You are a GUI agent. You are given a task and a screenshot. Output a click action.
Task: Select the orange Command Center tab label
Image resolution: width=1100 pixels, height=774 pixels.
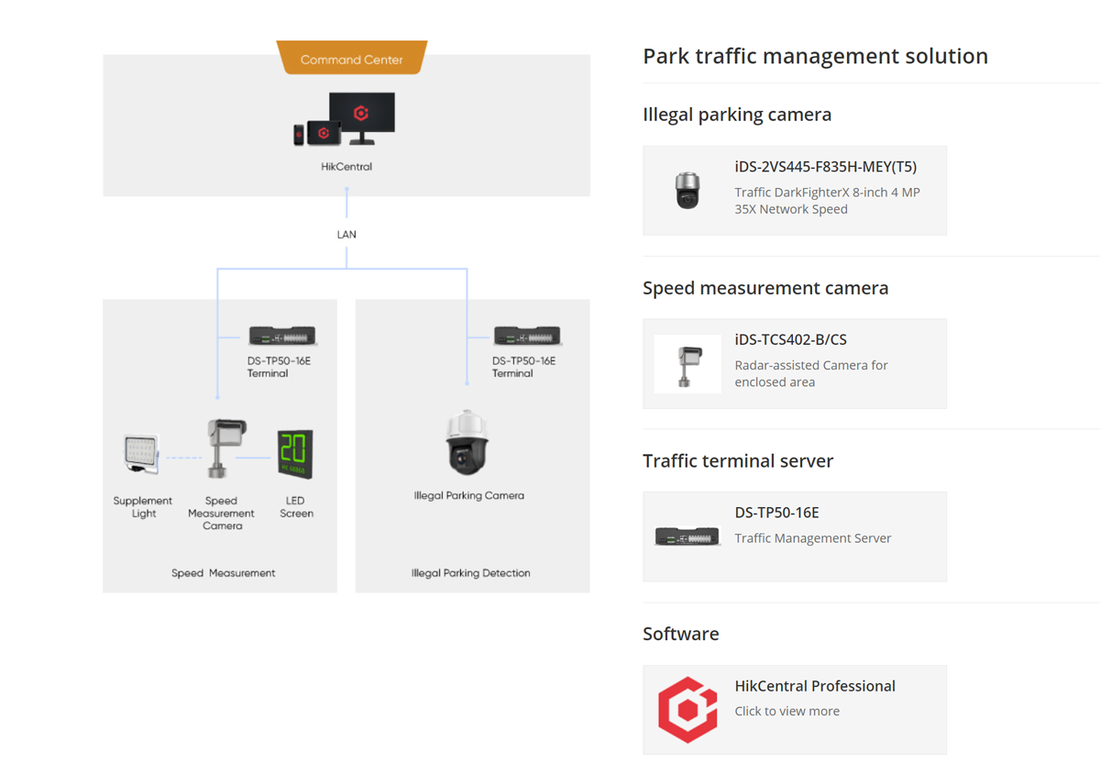coord(351,59)
